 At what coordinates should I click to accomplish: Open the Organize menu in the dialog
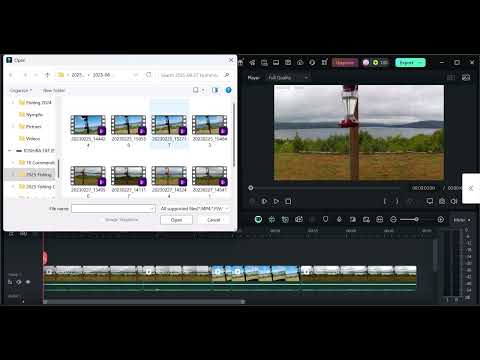point(21,90)
